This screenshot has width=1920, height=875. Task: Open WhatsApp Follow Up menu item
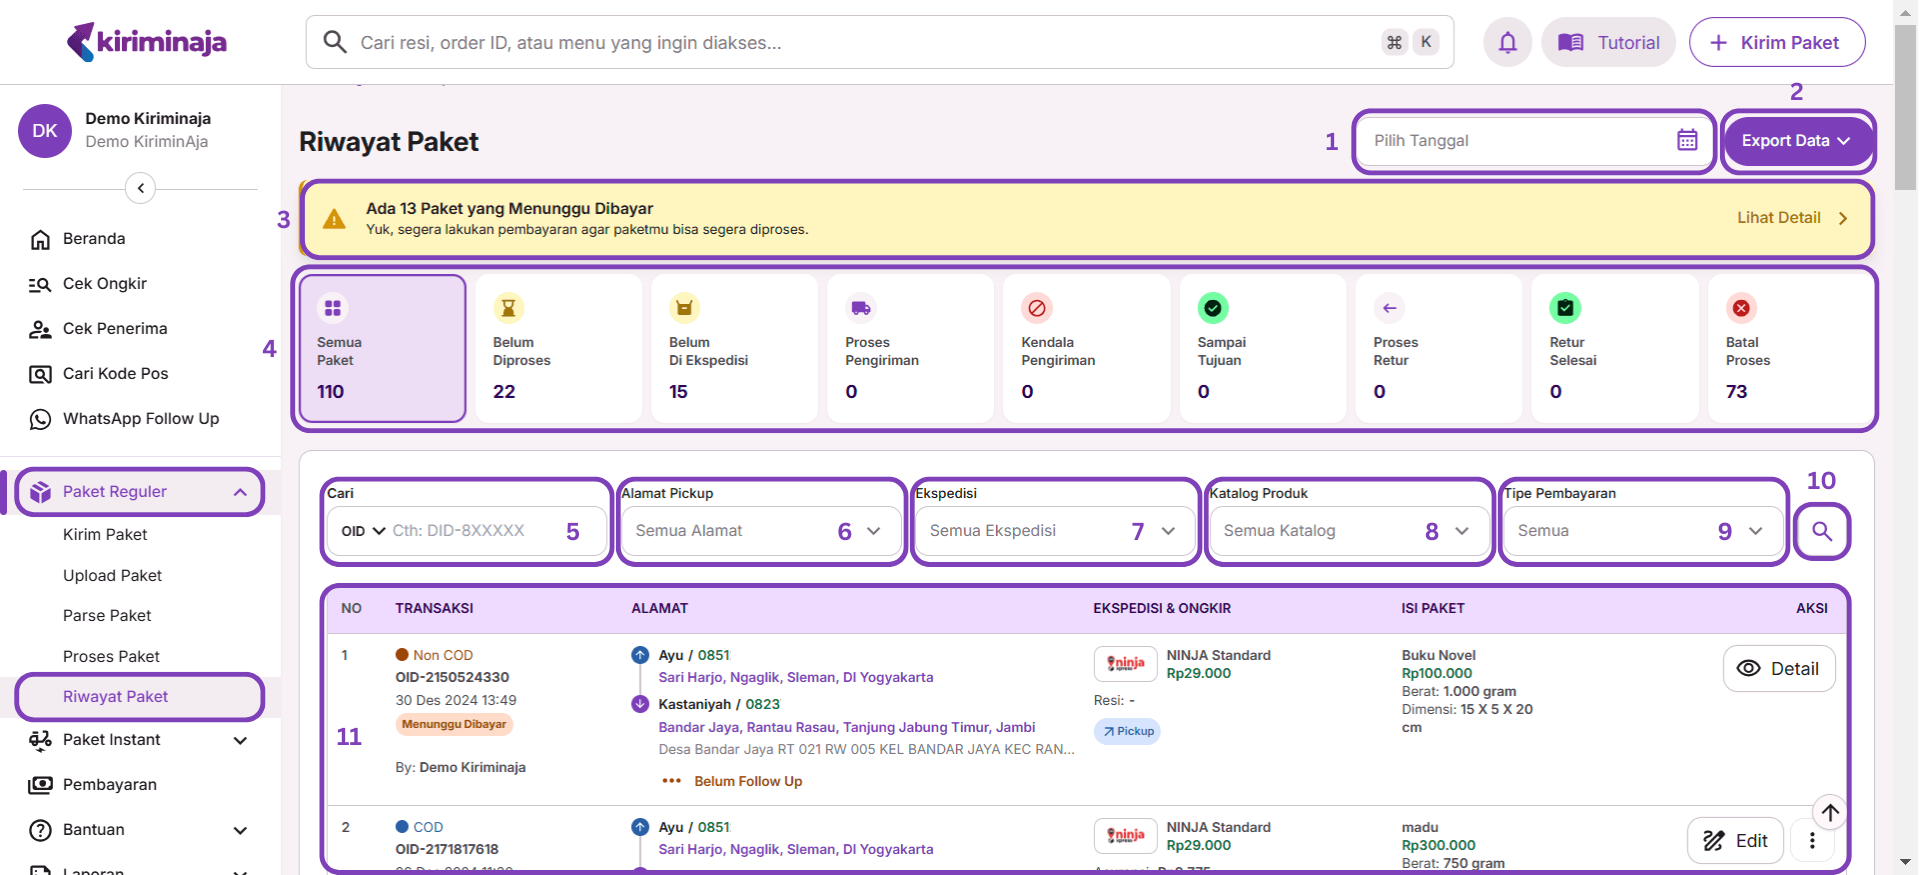[x=140, y=419]
